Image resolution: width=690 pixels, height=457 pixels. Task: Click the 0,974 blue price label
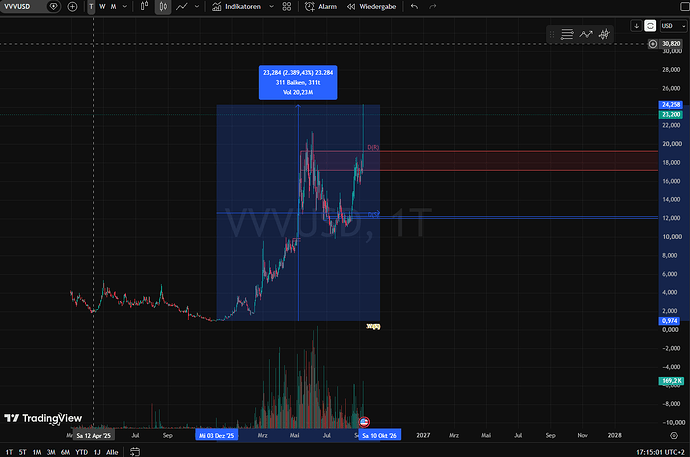coord(669,321)
